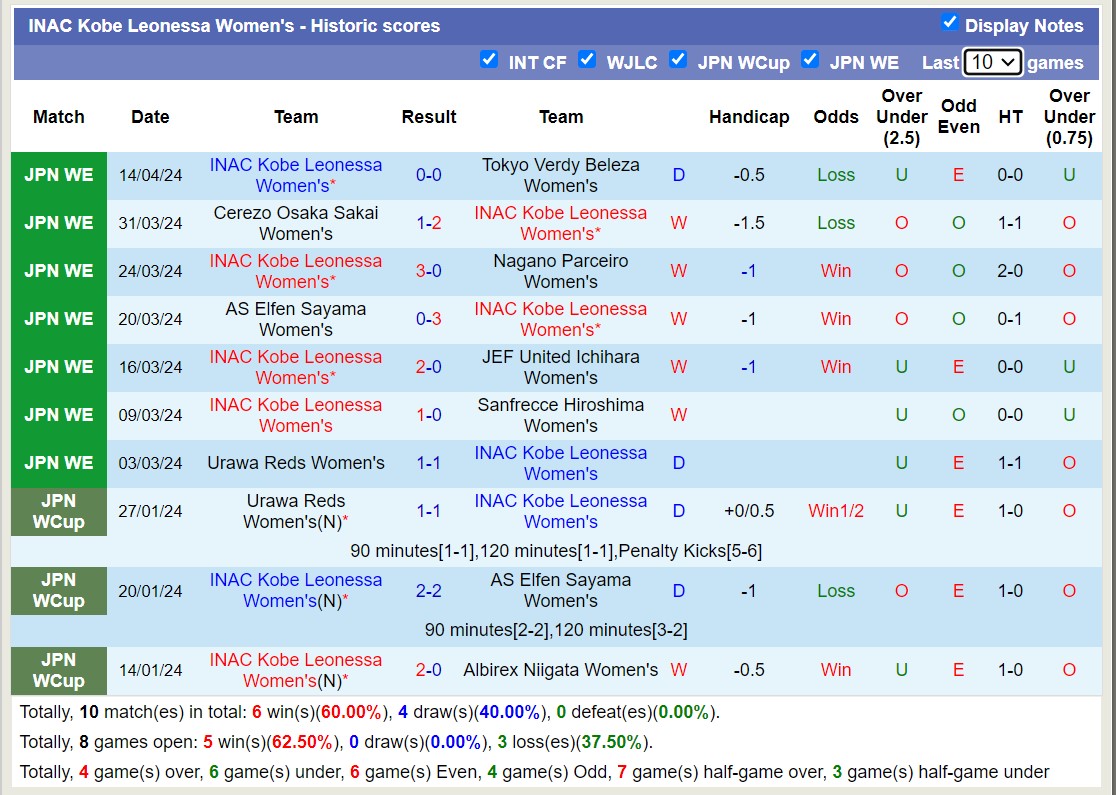Screen dimensions: 1116x795
Task: Disable the JPN WCup filter checkbox
Action: coord(678,59)
